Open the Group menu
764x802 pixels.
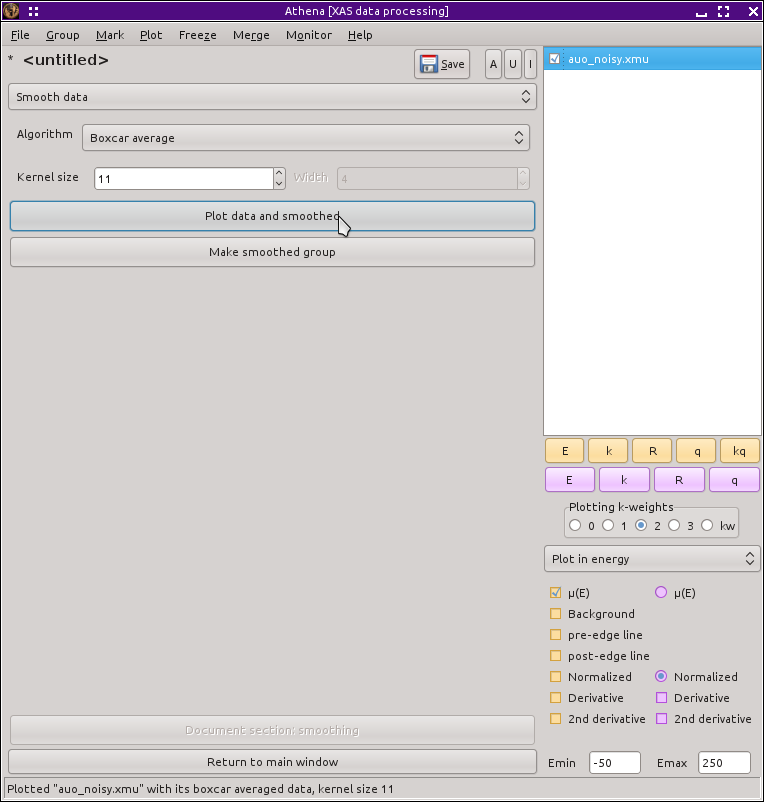(x=62, y=35)
